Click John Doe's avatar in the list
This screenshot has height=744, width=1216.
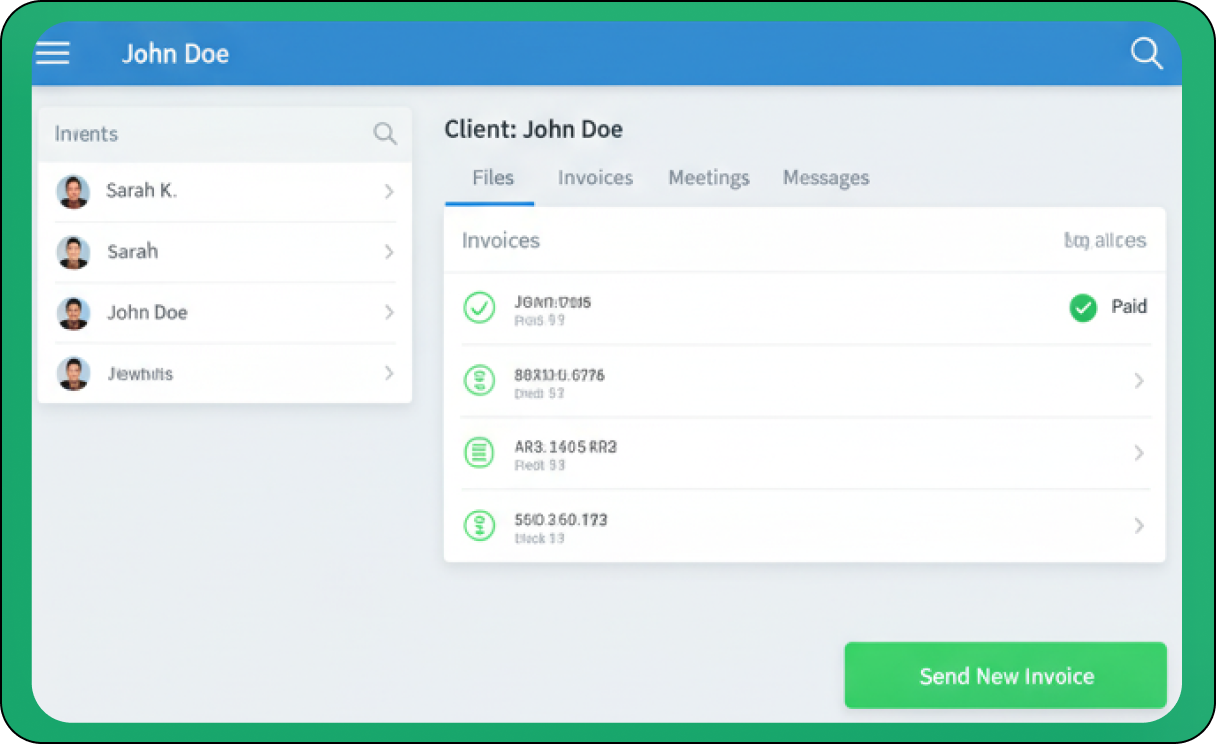point(73,313)
